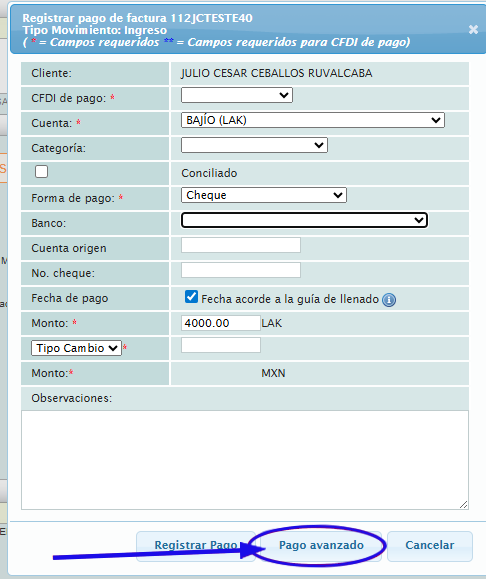This screenshot has height=579, width=486.
Task: Click the exchange rate input field
Action: pos(221,345)
